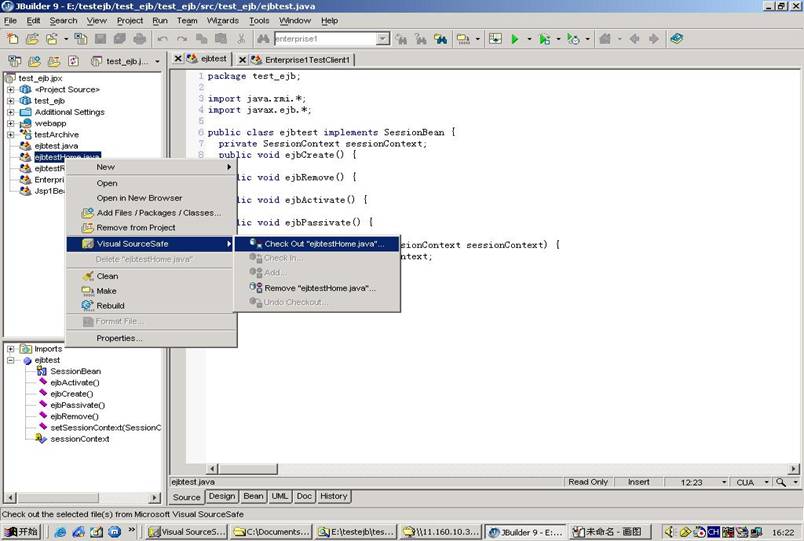The width and height of the screenshot is (804, 541).
Task: Open the Wizards menu
Action: pos(223,21)
